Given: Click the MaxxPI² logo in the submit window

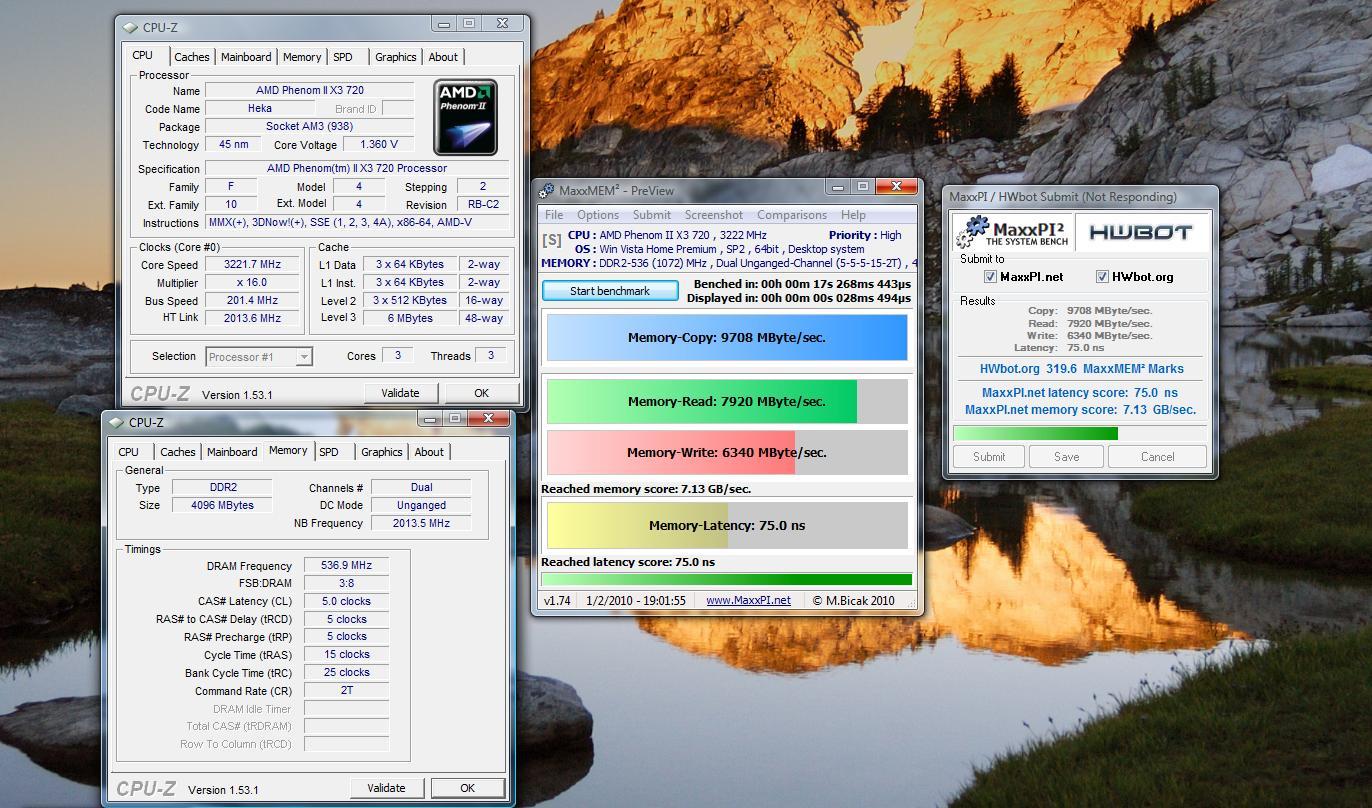Looking at the screenshot, I should [x=1012, y=232].
